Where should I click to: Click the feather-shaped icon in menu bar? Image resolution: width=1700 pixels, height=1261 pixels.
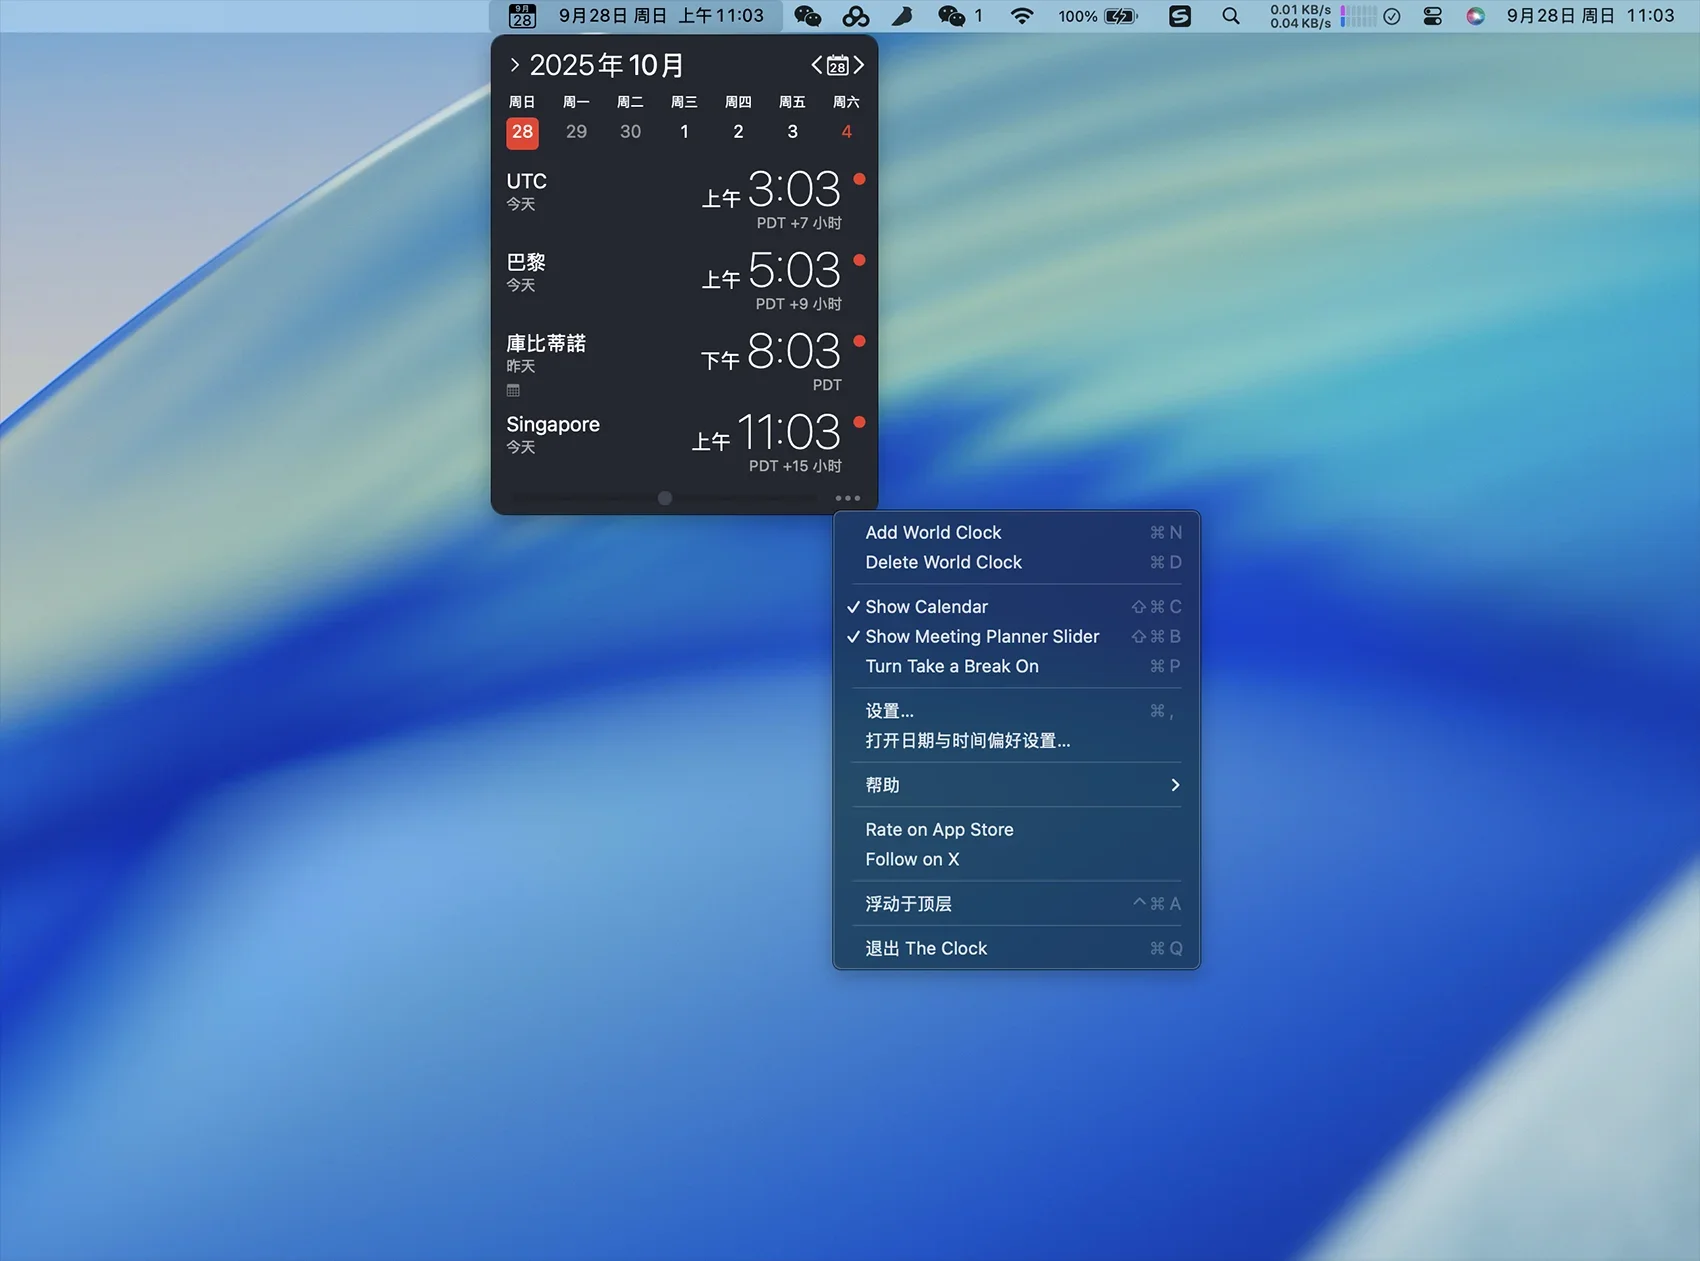pyautogui.click(x=903, y=16)
